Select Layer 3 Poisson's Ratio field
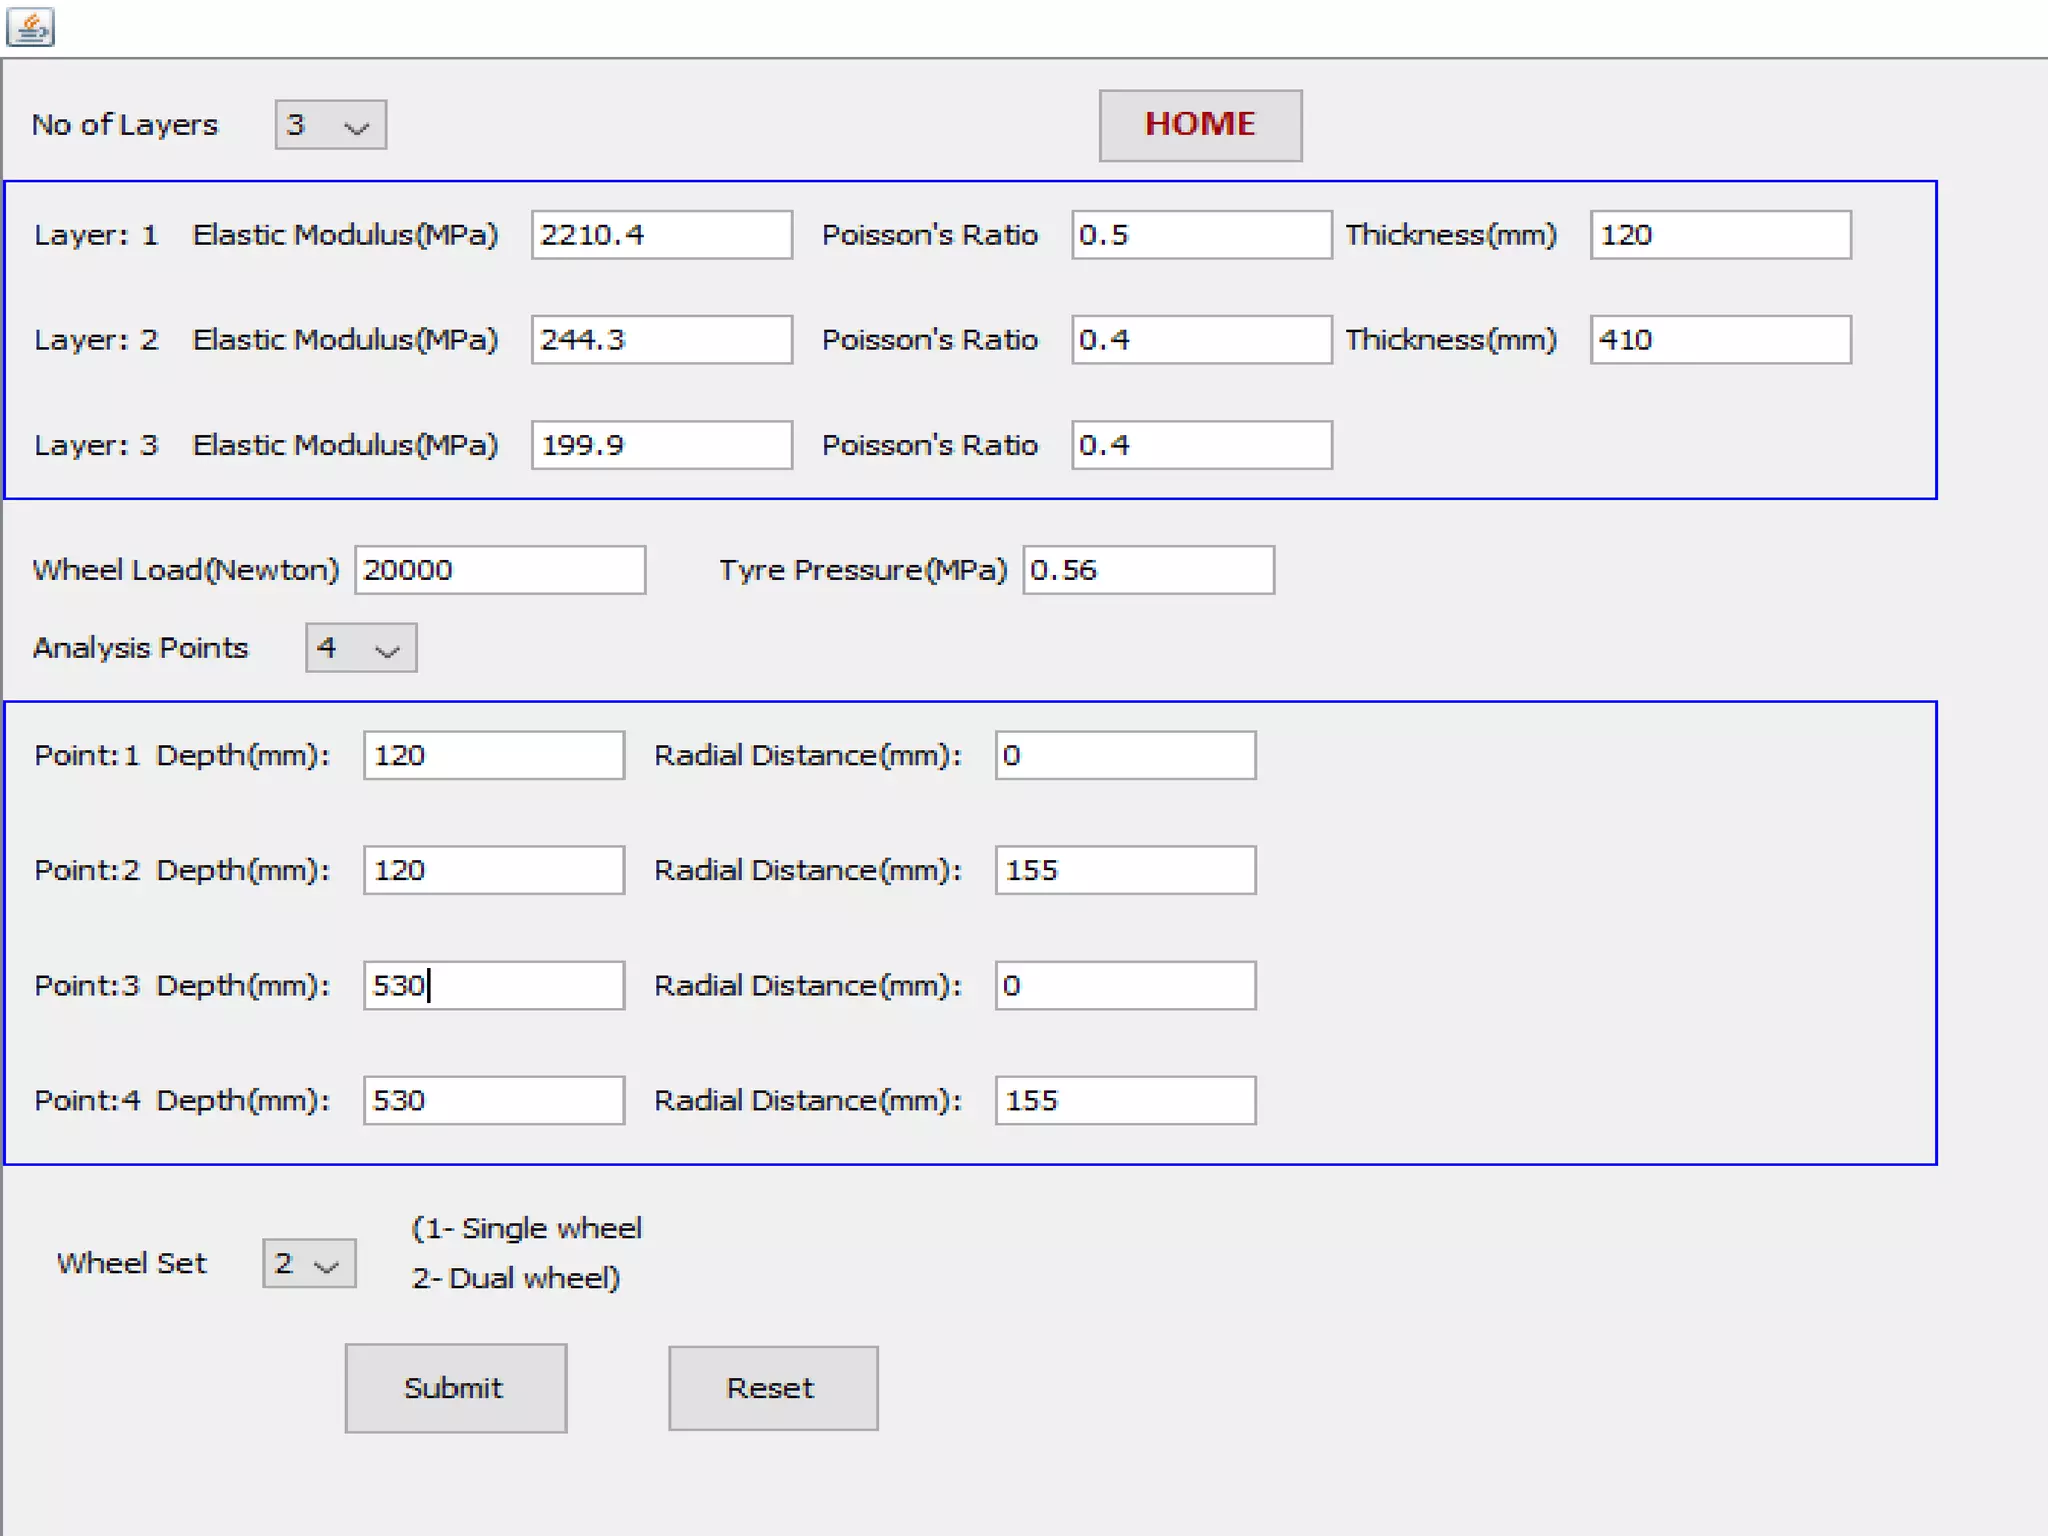Viewport: 2048px width, 1536px height. coord(1201,445)
